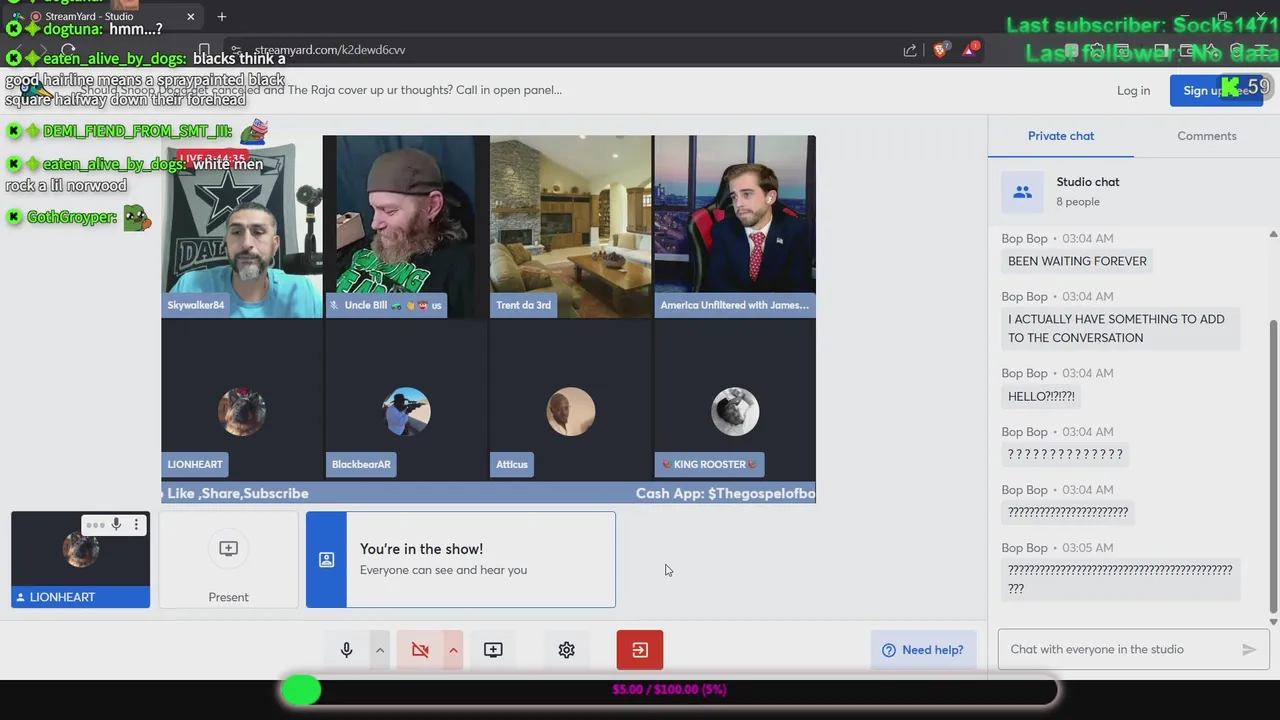
Task: Click the "Like ,Share,Subscribe" ticker text
Action: click(x=238, y=493)
